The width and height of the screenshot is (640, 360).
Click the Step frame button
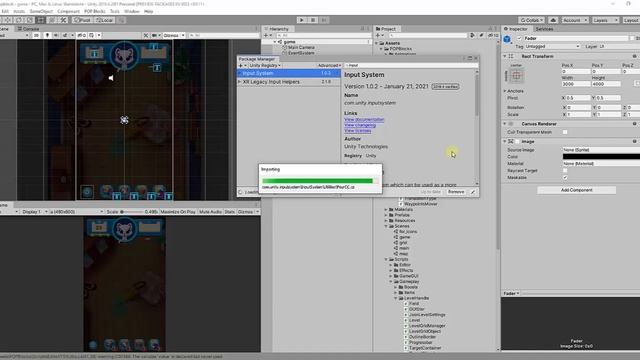pos(324,20)
